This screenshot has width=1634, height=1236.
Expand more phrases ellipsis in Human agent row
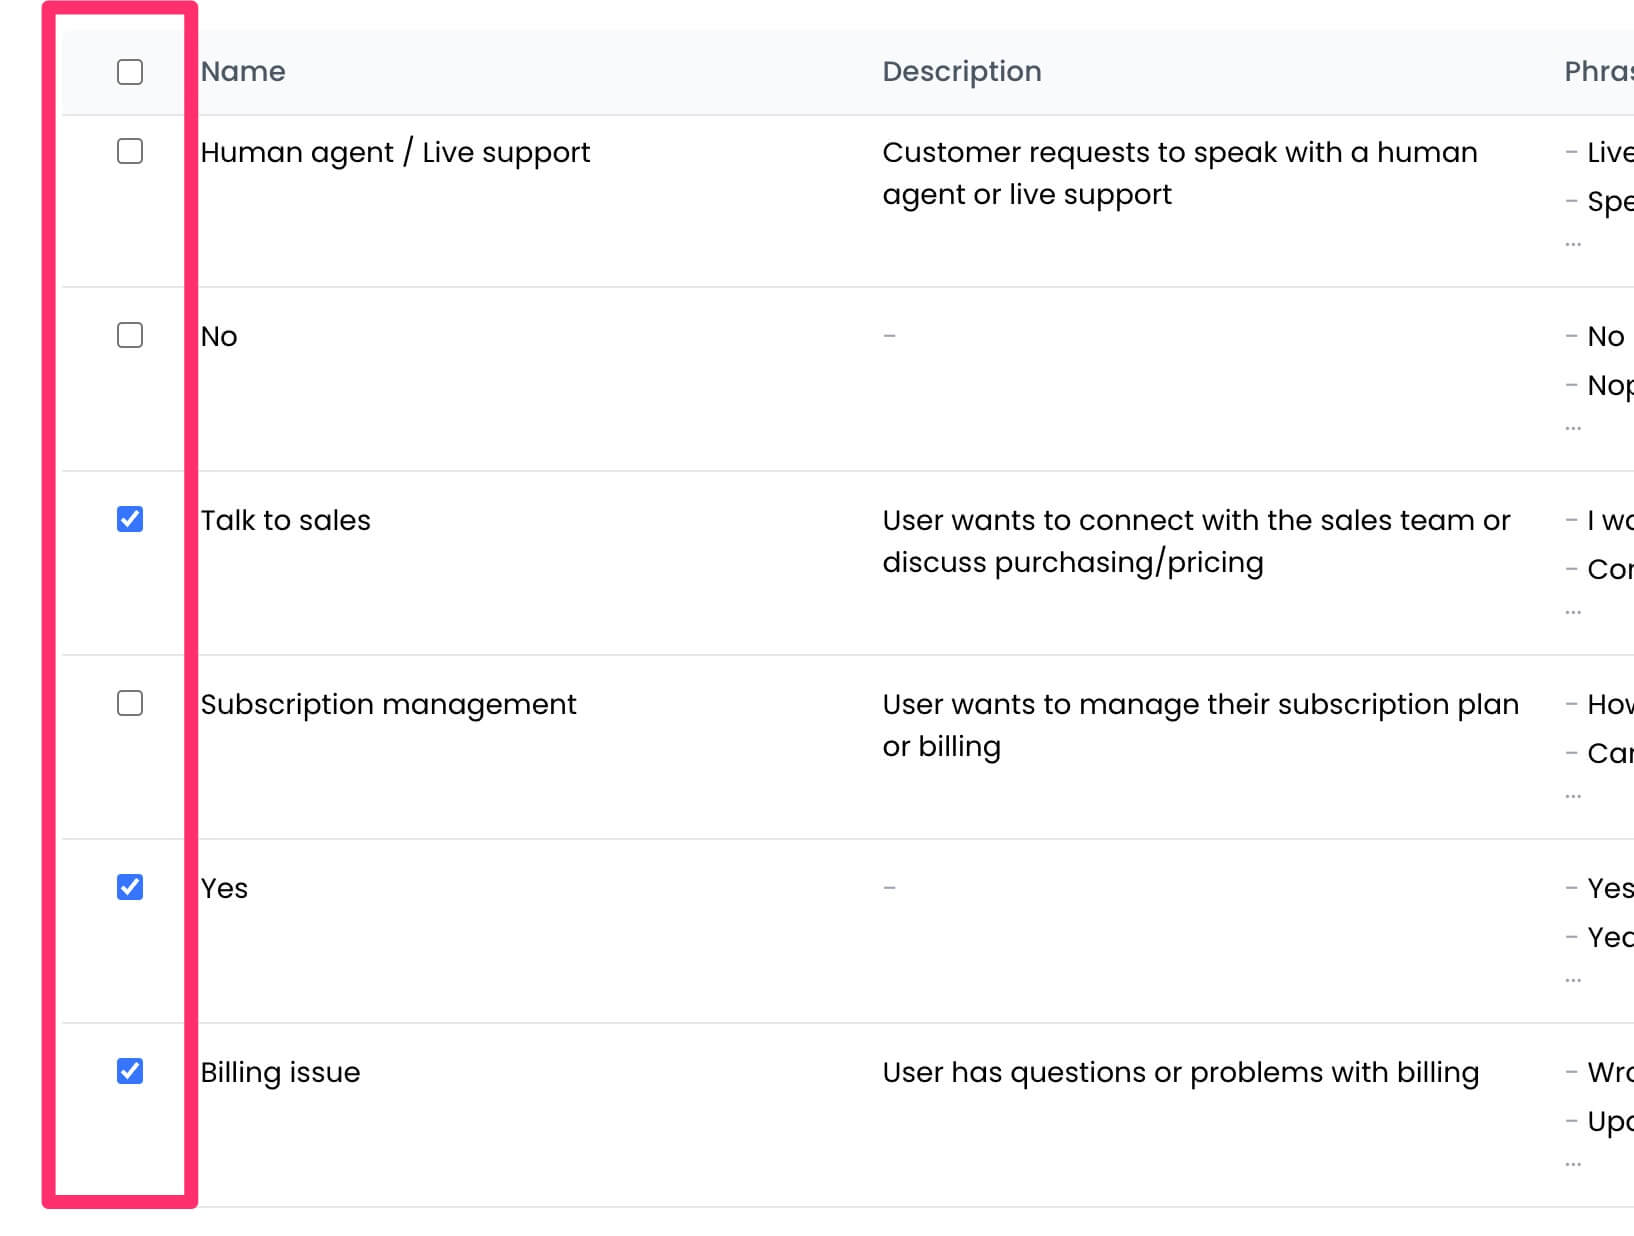(x=1573, y=244)
